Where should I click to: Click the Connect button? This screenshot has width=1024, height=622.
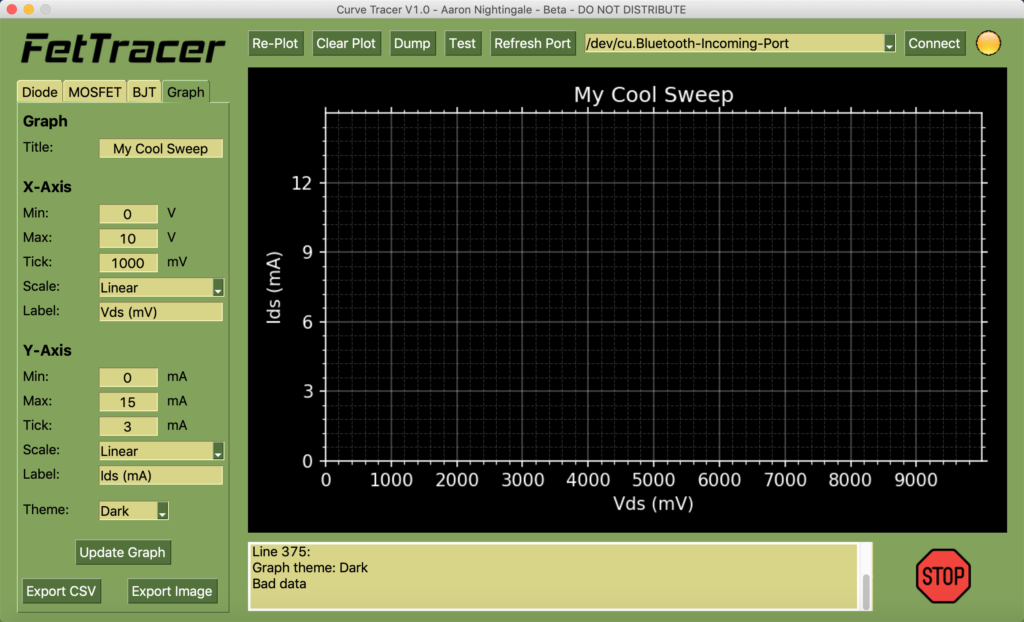934,44
